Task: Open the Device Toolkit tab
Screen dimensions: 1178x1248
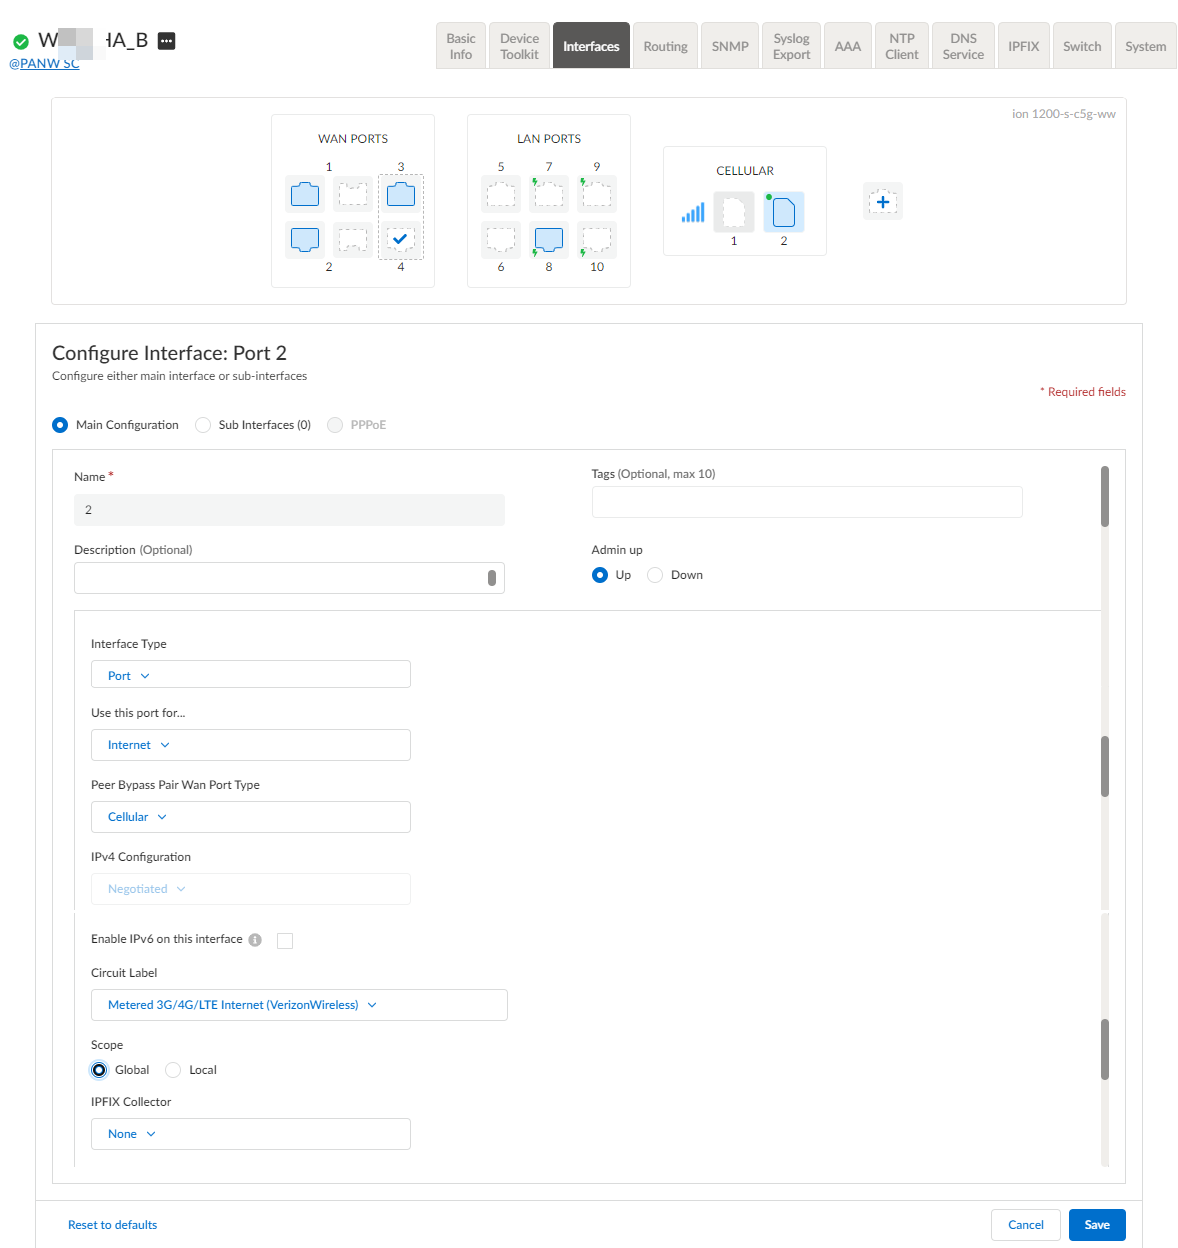Action: point(519,46)
